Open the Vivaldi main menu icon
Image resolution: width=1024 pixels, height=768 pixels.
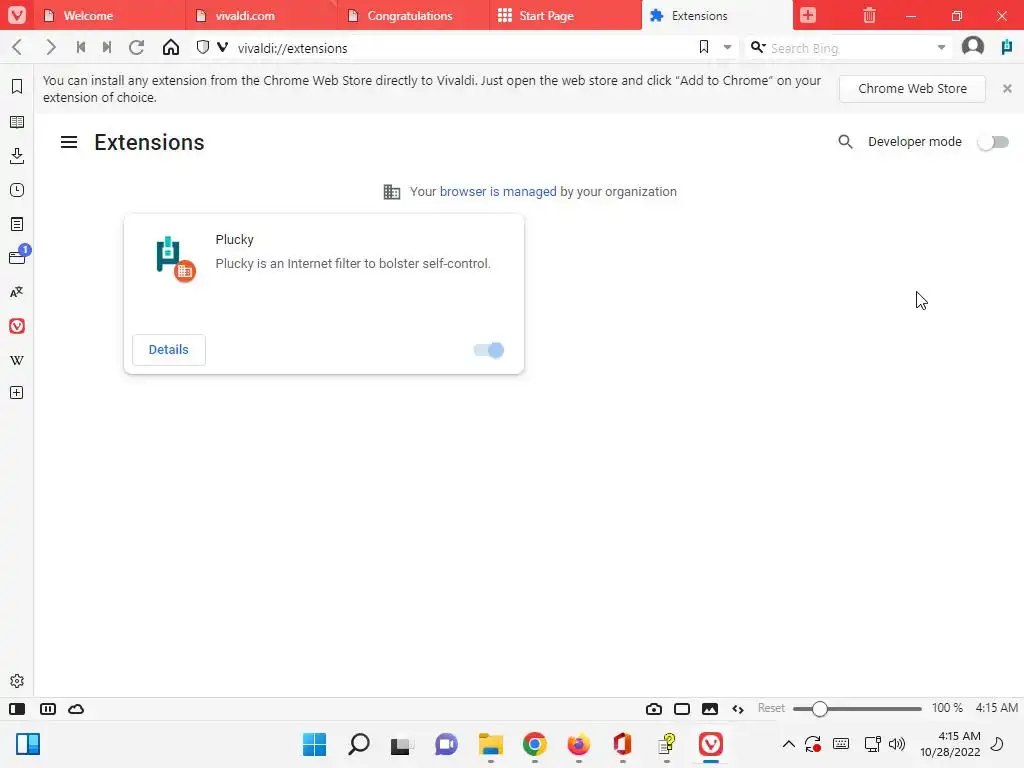[16, 14]
